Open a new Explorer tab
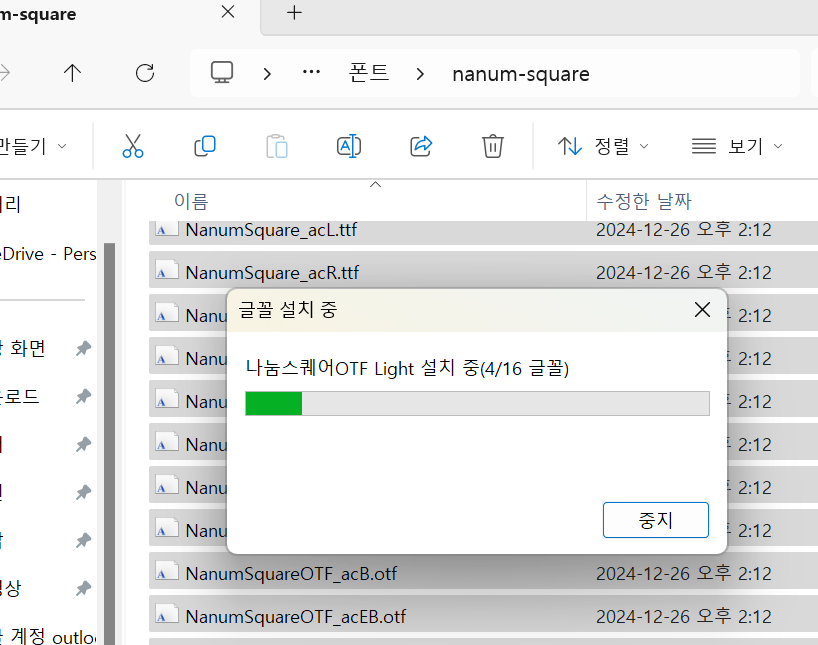Viewport: 818px width, 645px height. tap(294, 13)
